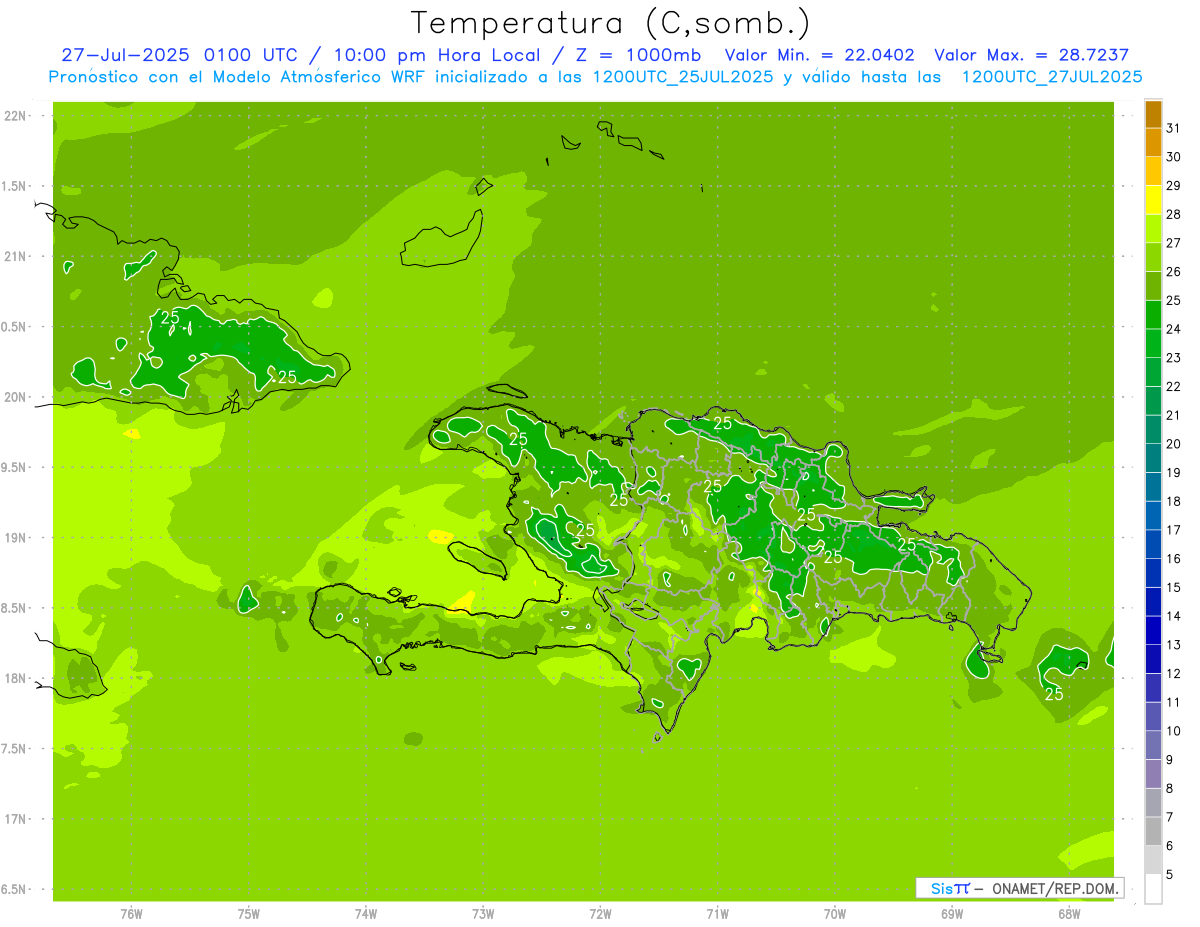Pick the purple swatch between 8 and 9
Image resolution: width=1200 pixels, height=927 pixels.
(x=1153, y=774)
